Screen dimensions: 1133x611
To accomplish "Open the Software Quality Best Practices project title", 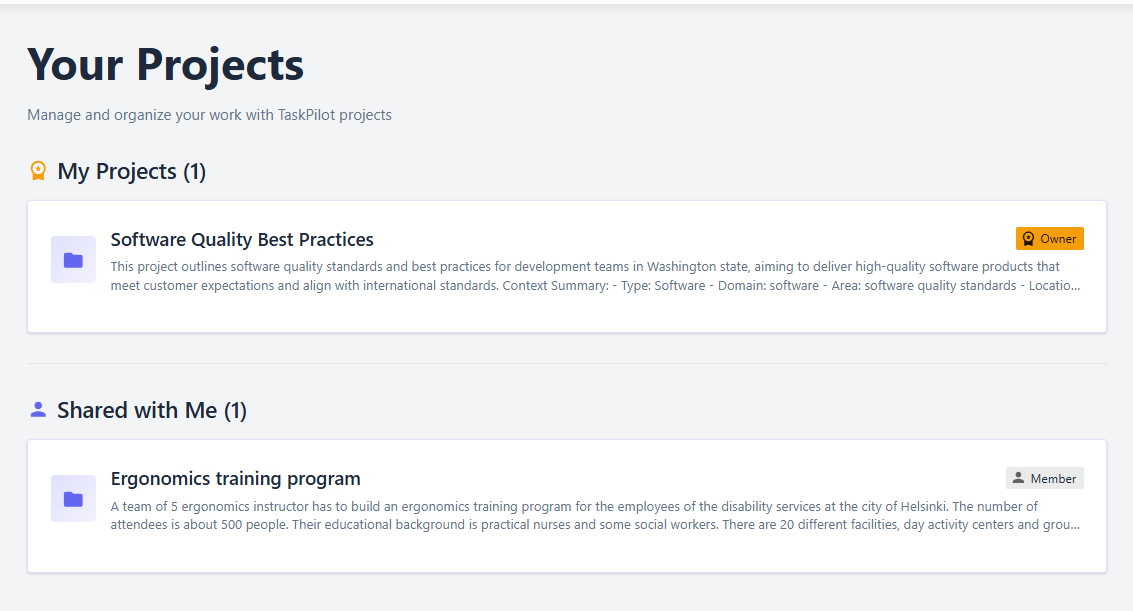I will pyautogui.click(x=242, y=240).
